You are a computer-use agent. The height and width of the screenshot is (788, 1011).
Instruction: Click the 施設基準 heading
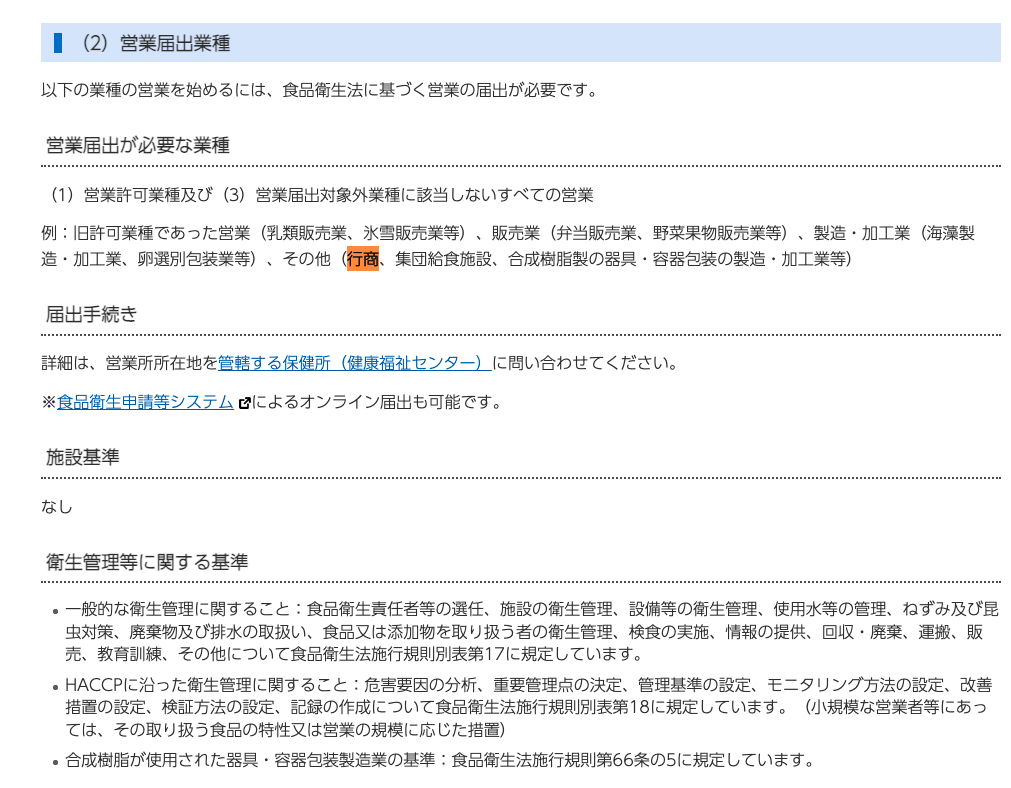tap(83, 458)
